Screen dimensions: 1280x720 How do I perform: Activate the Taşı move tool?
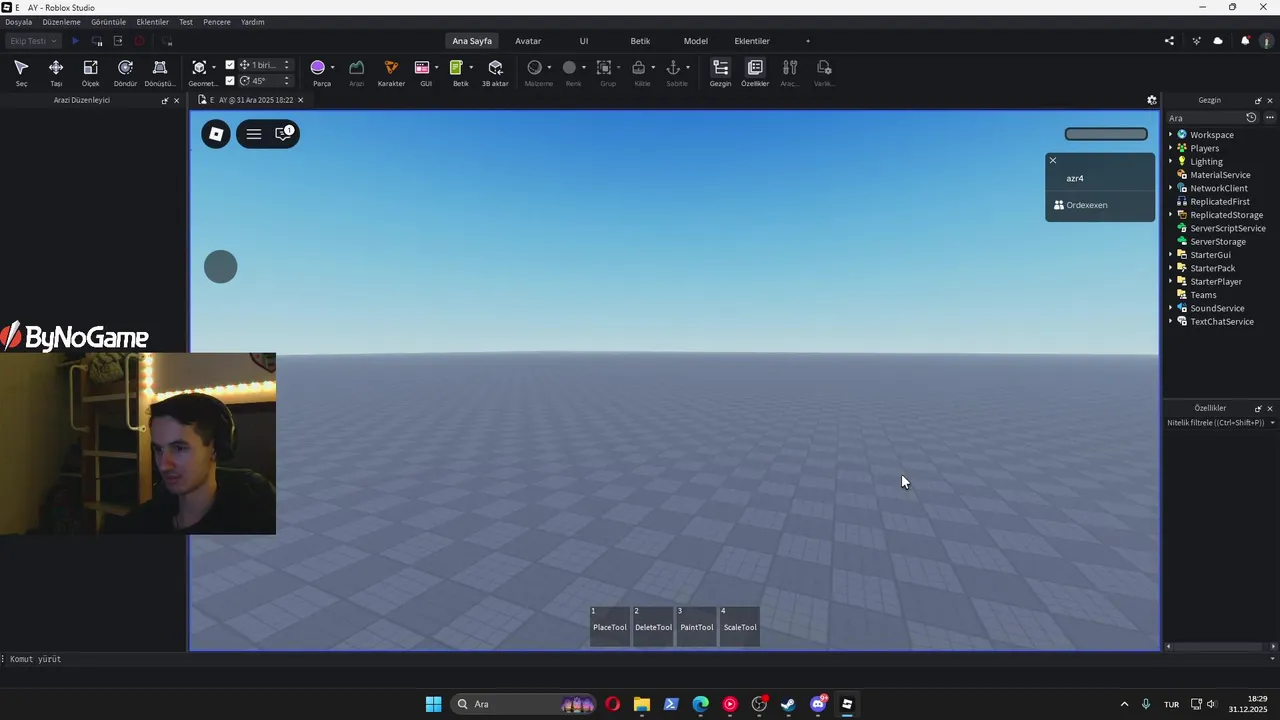coord(56,73)
